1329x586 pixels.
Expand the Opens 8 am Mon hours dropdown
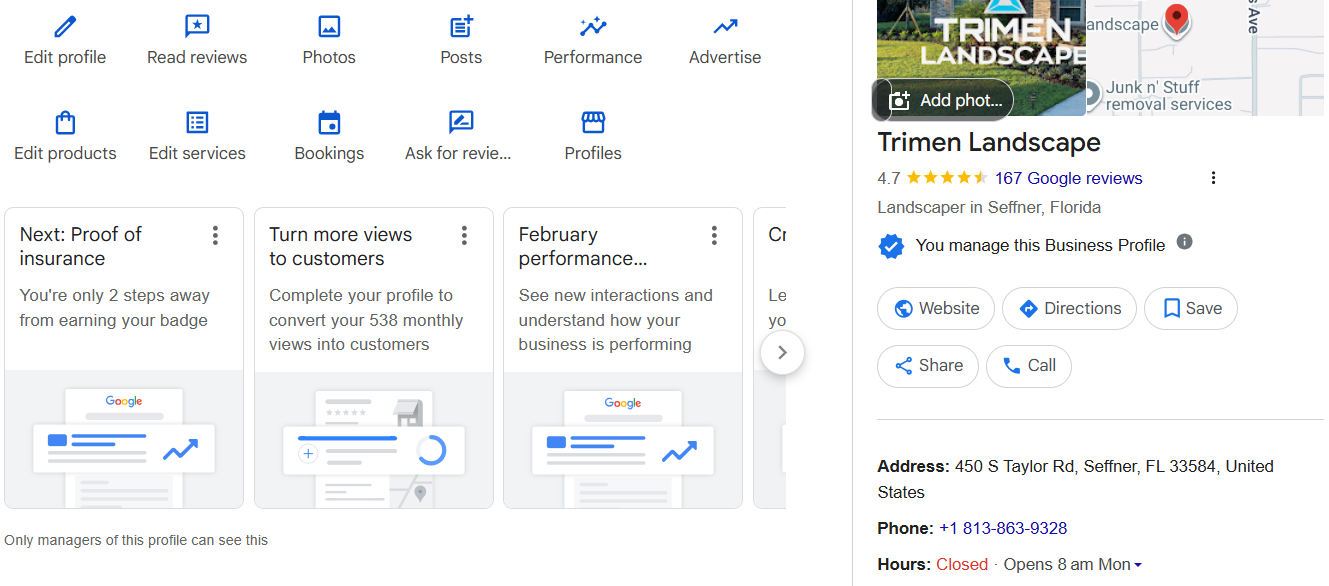coord(1073,564)
